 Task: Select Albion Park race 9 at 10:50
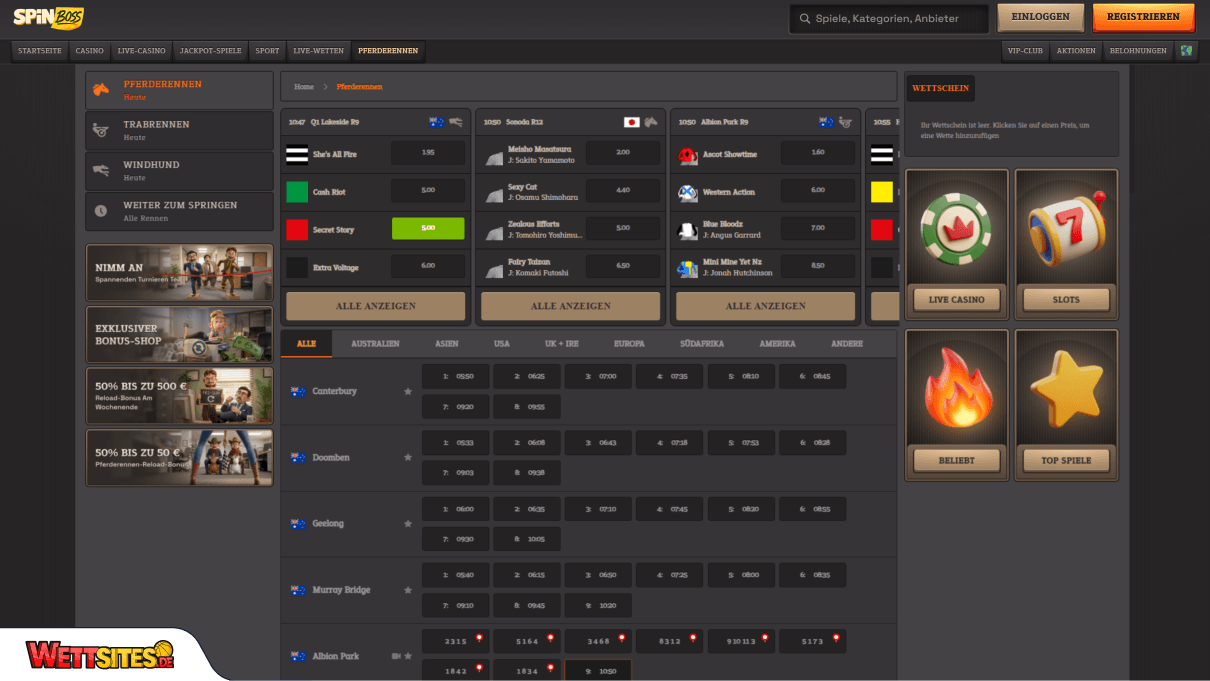[x=598, y=672]
